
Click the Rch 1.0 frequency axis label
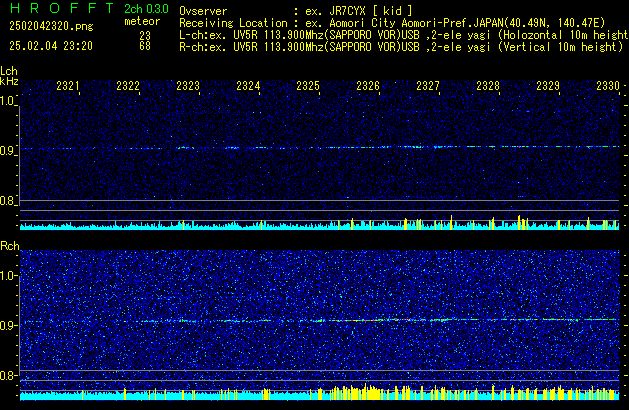pos(8,276)
